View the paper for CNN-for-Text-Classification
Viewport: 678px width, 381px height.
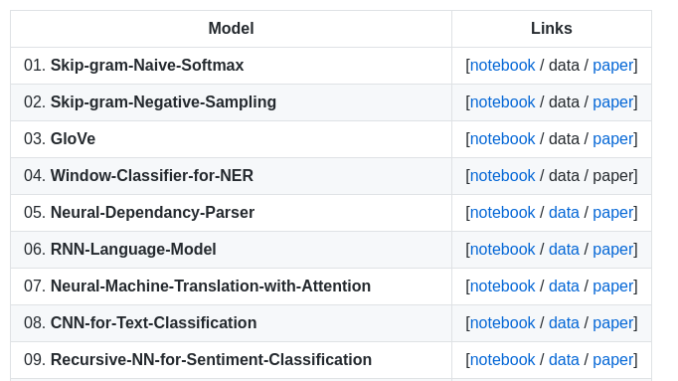(613, 323)
